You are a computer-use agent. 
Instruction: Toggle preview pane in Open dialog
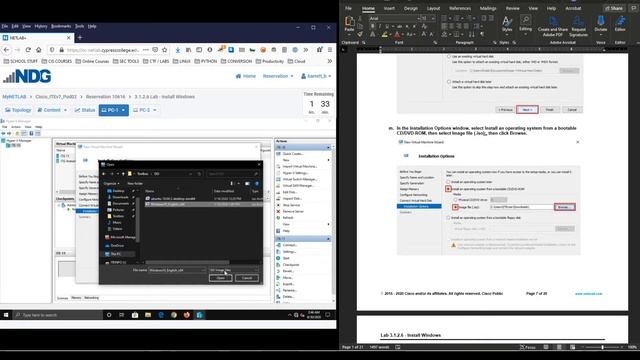247,184
